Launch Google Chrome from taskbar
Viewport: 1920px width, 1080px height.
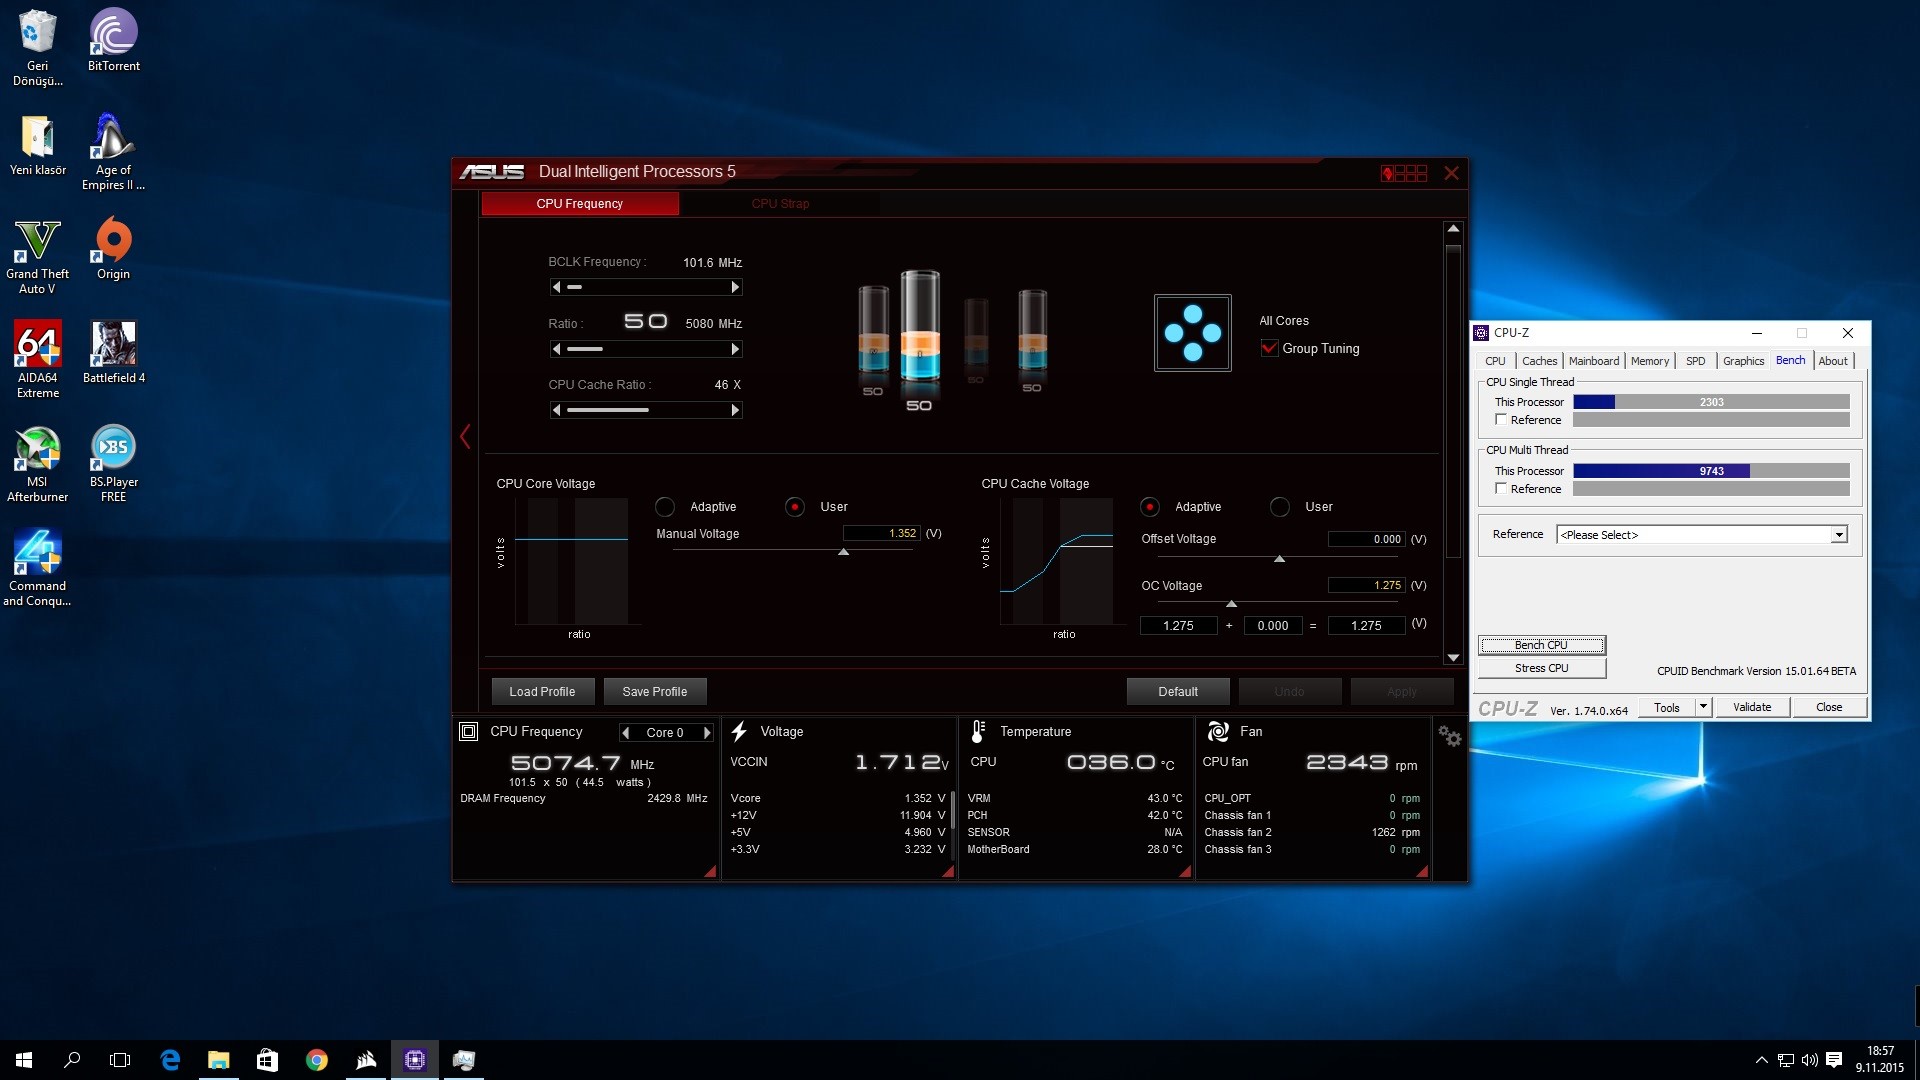[316, 1060]
